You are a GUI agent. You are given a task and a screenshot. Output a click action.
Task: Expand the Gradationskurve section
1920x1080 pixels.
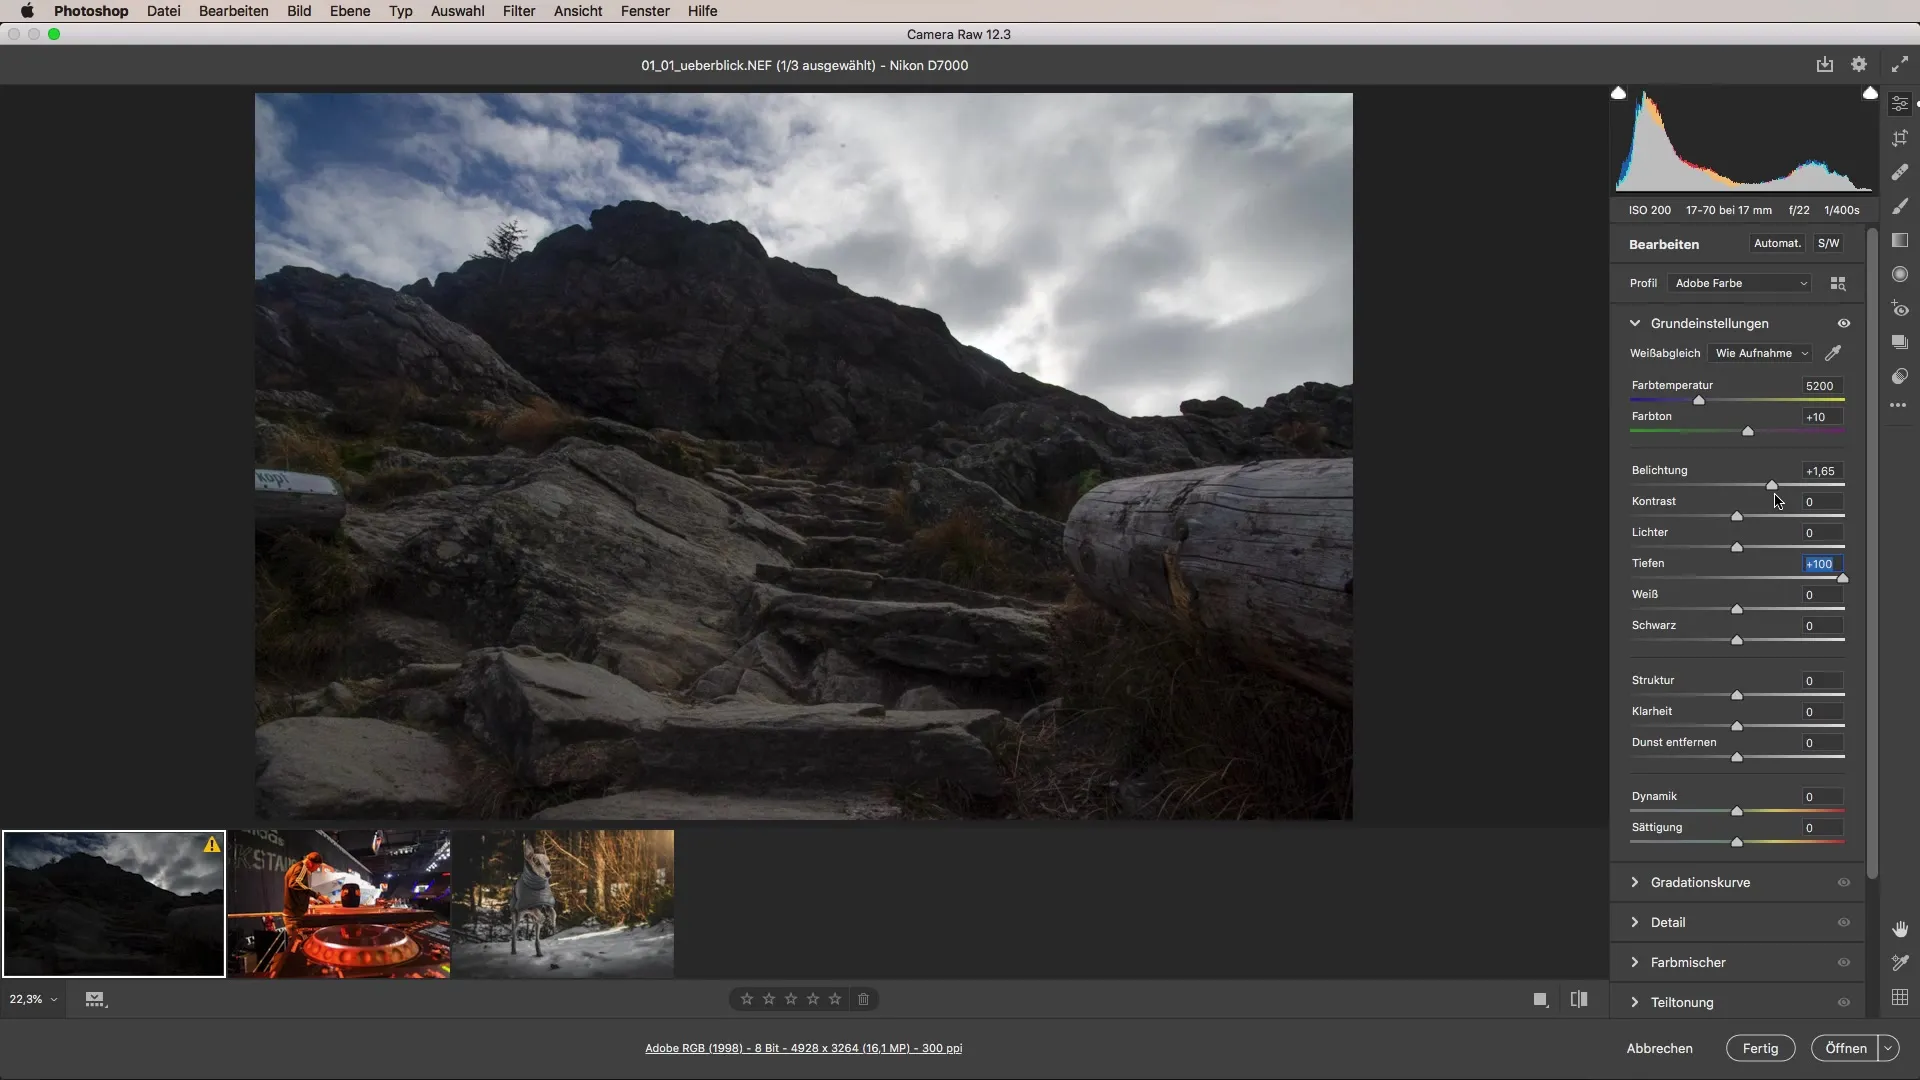(1635, 883)
